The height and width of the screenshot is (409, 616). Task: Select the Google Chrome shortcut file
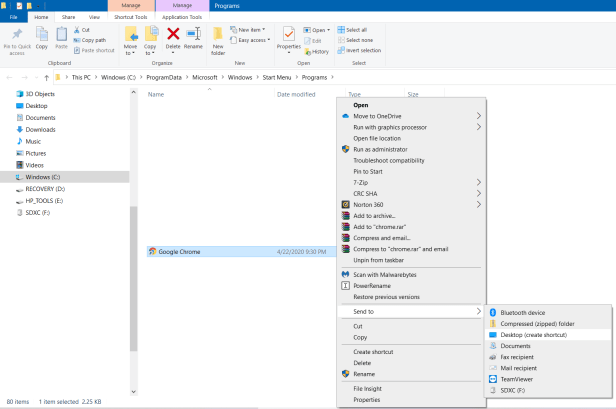[181, 251]
